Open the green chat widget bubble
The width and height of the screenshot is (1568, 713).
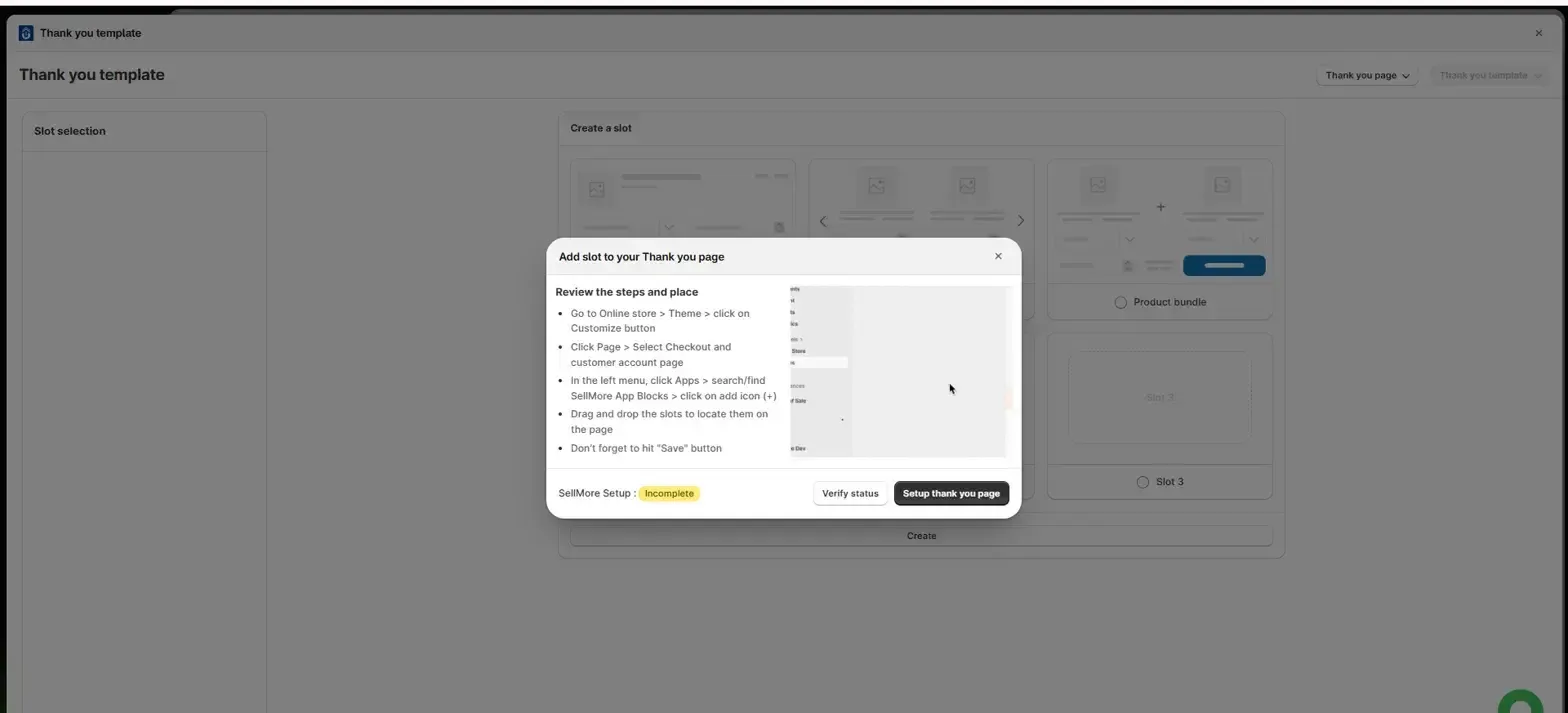pyautogui.click(x=1521, y=701)
